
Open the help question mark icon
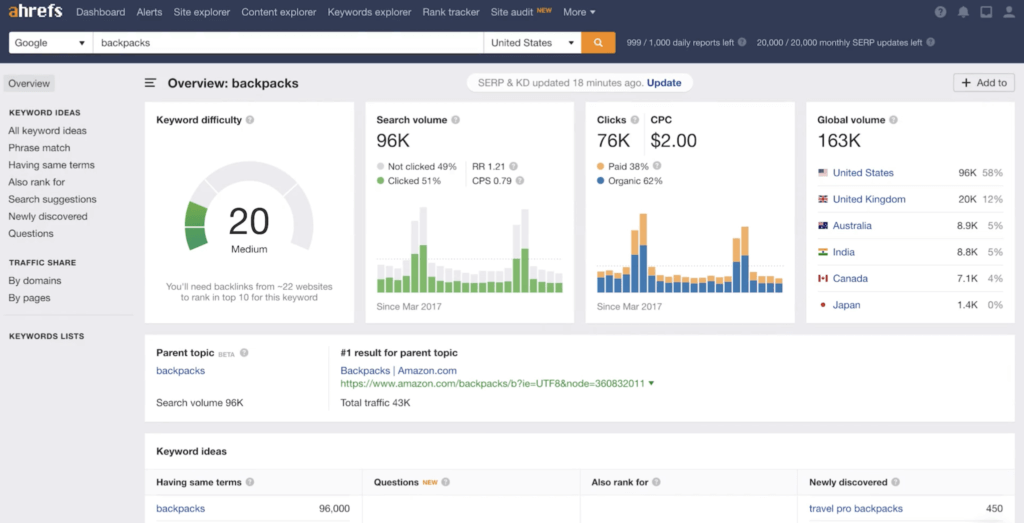(x=940, y=12)
